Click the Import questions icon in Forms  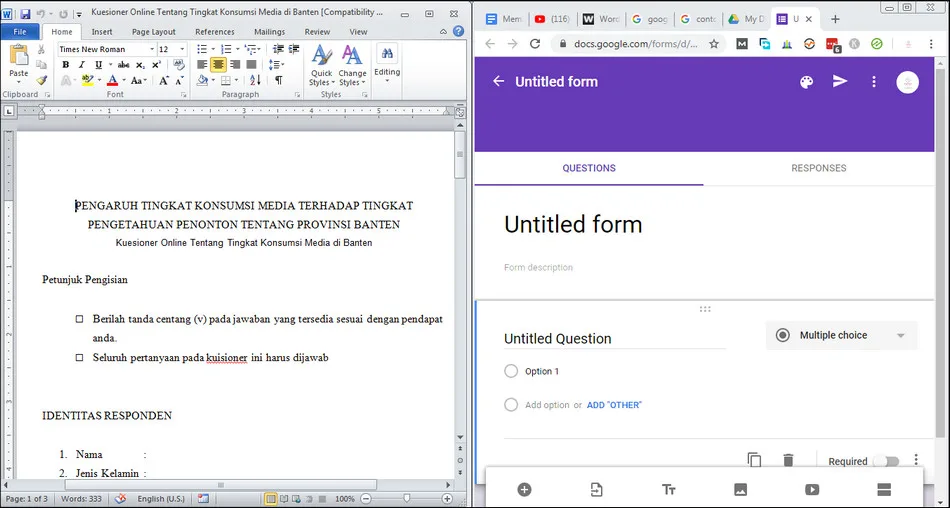coord(596,490)
